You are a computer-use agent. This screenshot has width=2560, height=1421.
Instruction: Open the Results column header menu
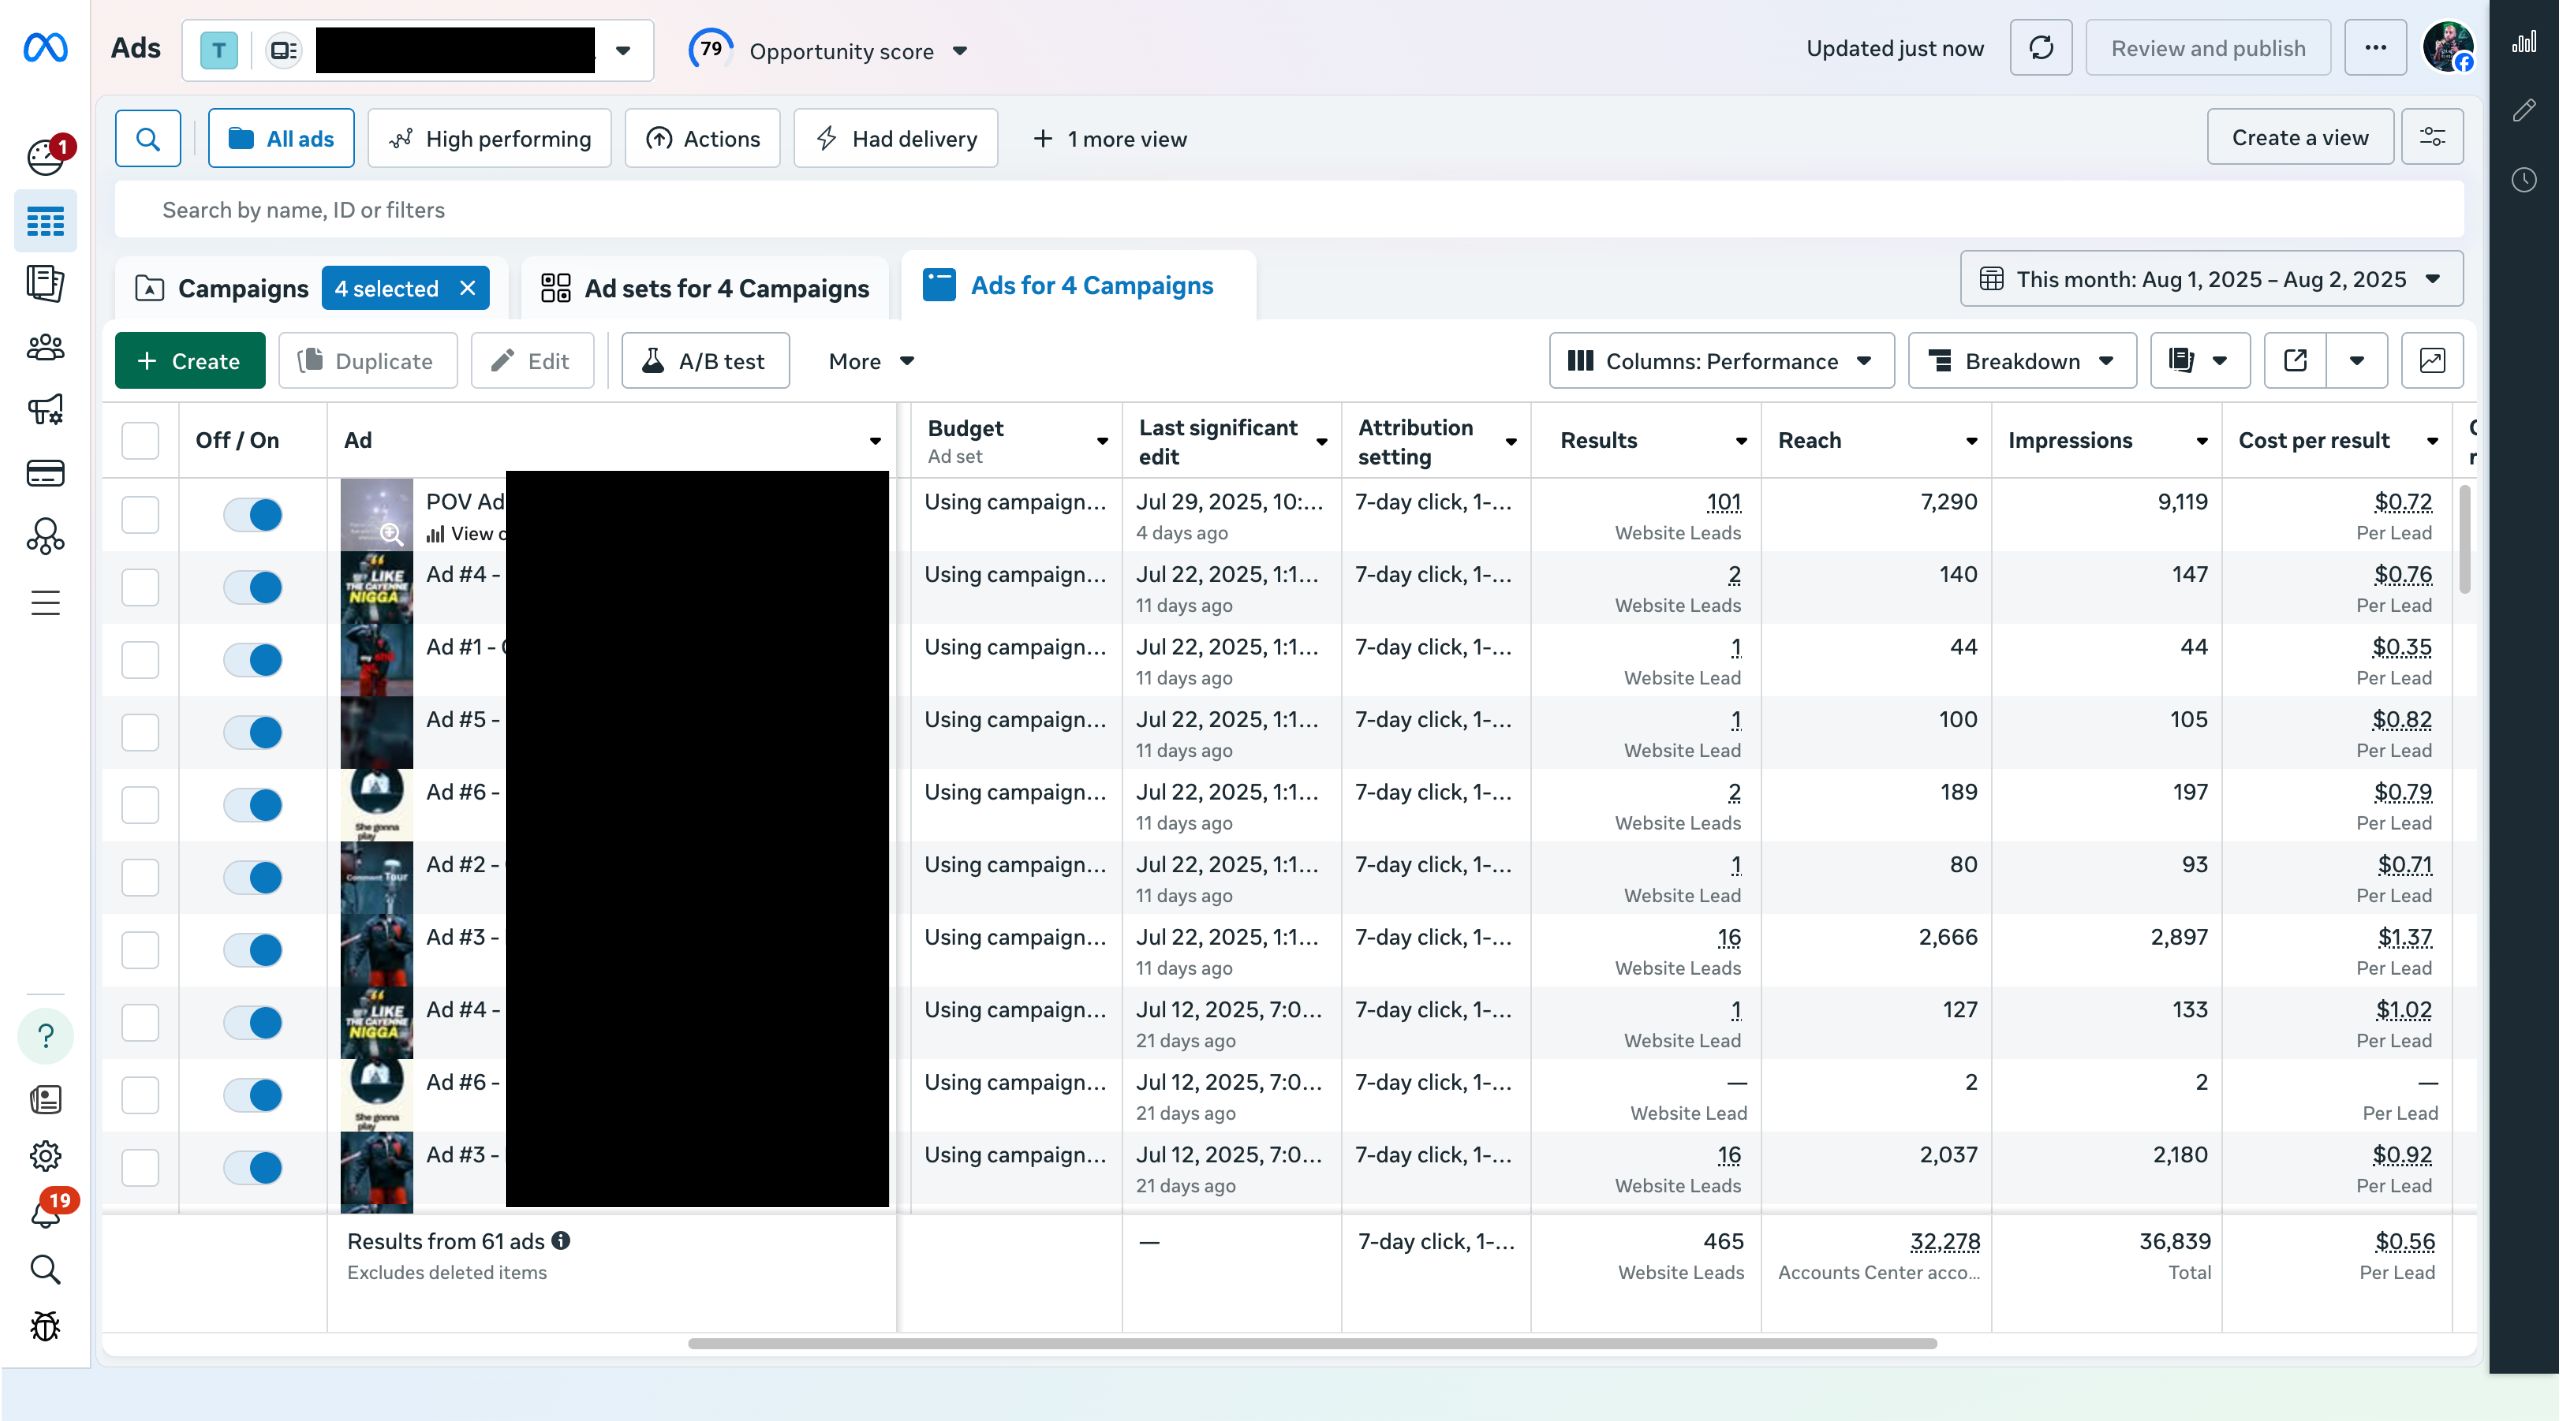tap(1741, 441)
